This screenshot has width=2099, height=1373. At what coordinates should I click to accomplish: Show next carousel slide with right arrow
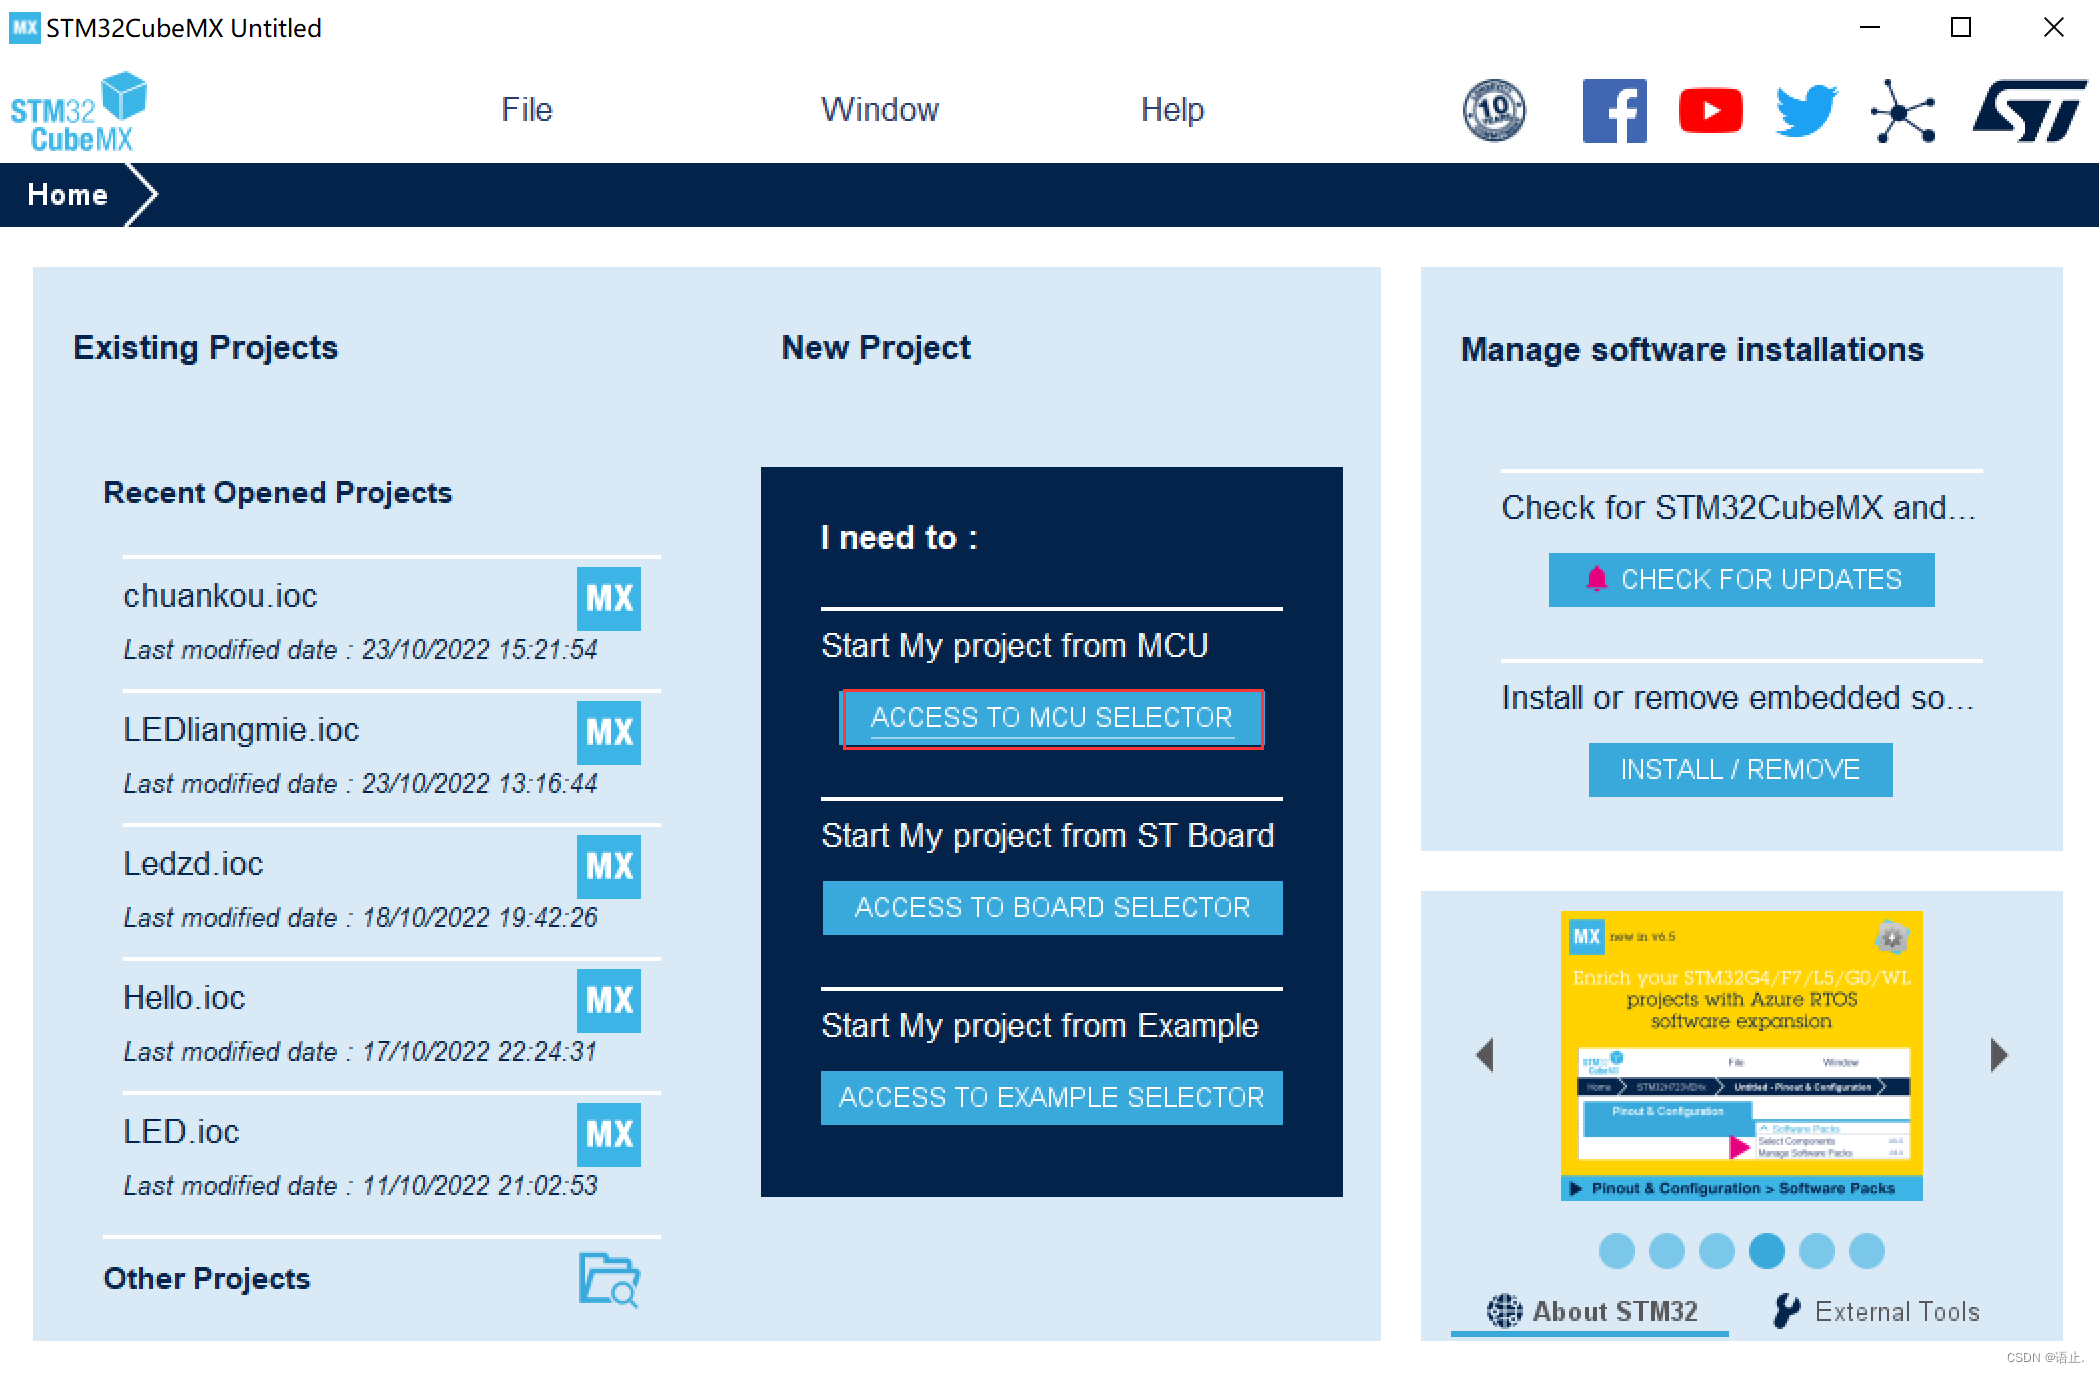[x=1997, y=1055]
